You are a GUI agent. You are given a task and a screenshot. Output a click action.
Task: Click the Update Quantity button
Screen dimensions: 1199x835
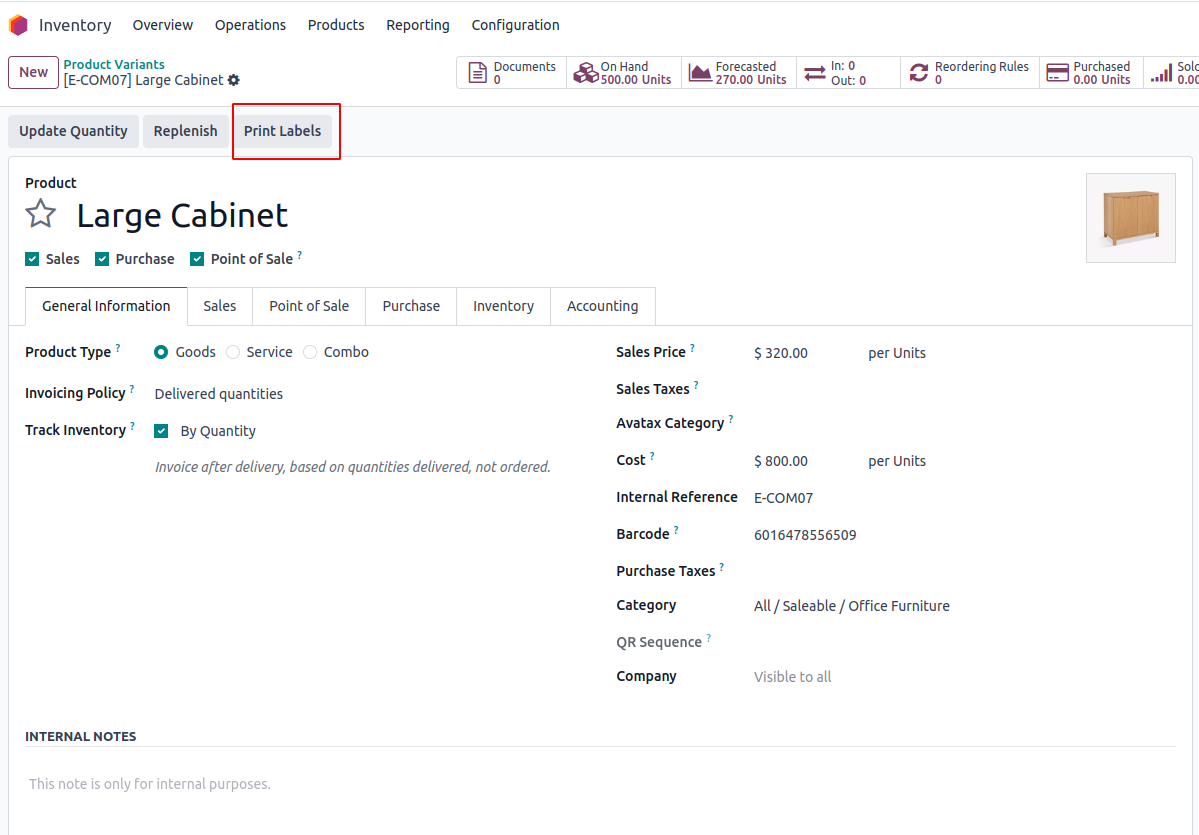tap(73, 131)
